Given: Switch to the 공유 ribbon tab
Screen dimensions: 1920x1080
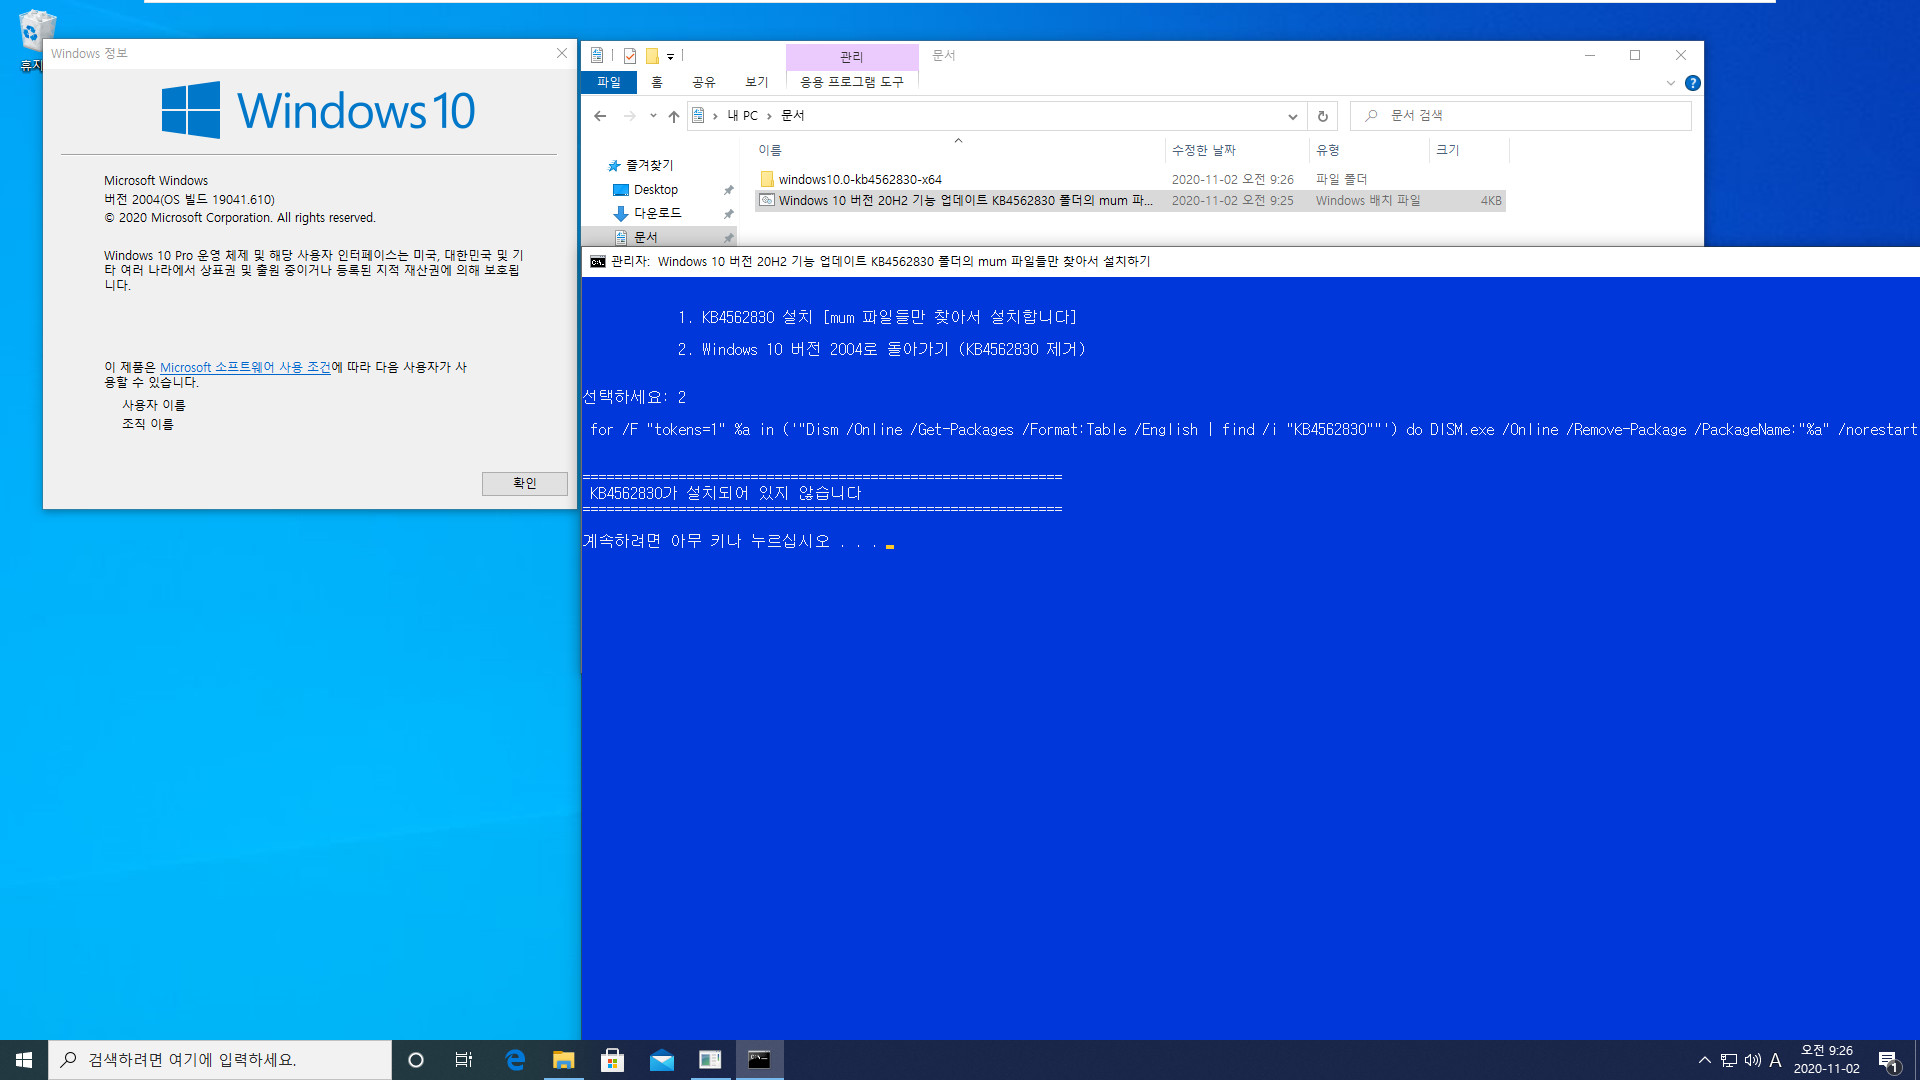Looking at the screenshot, I should (x=704, y=82).
